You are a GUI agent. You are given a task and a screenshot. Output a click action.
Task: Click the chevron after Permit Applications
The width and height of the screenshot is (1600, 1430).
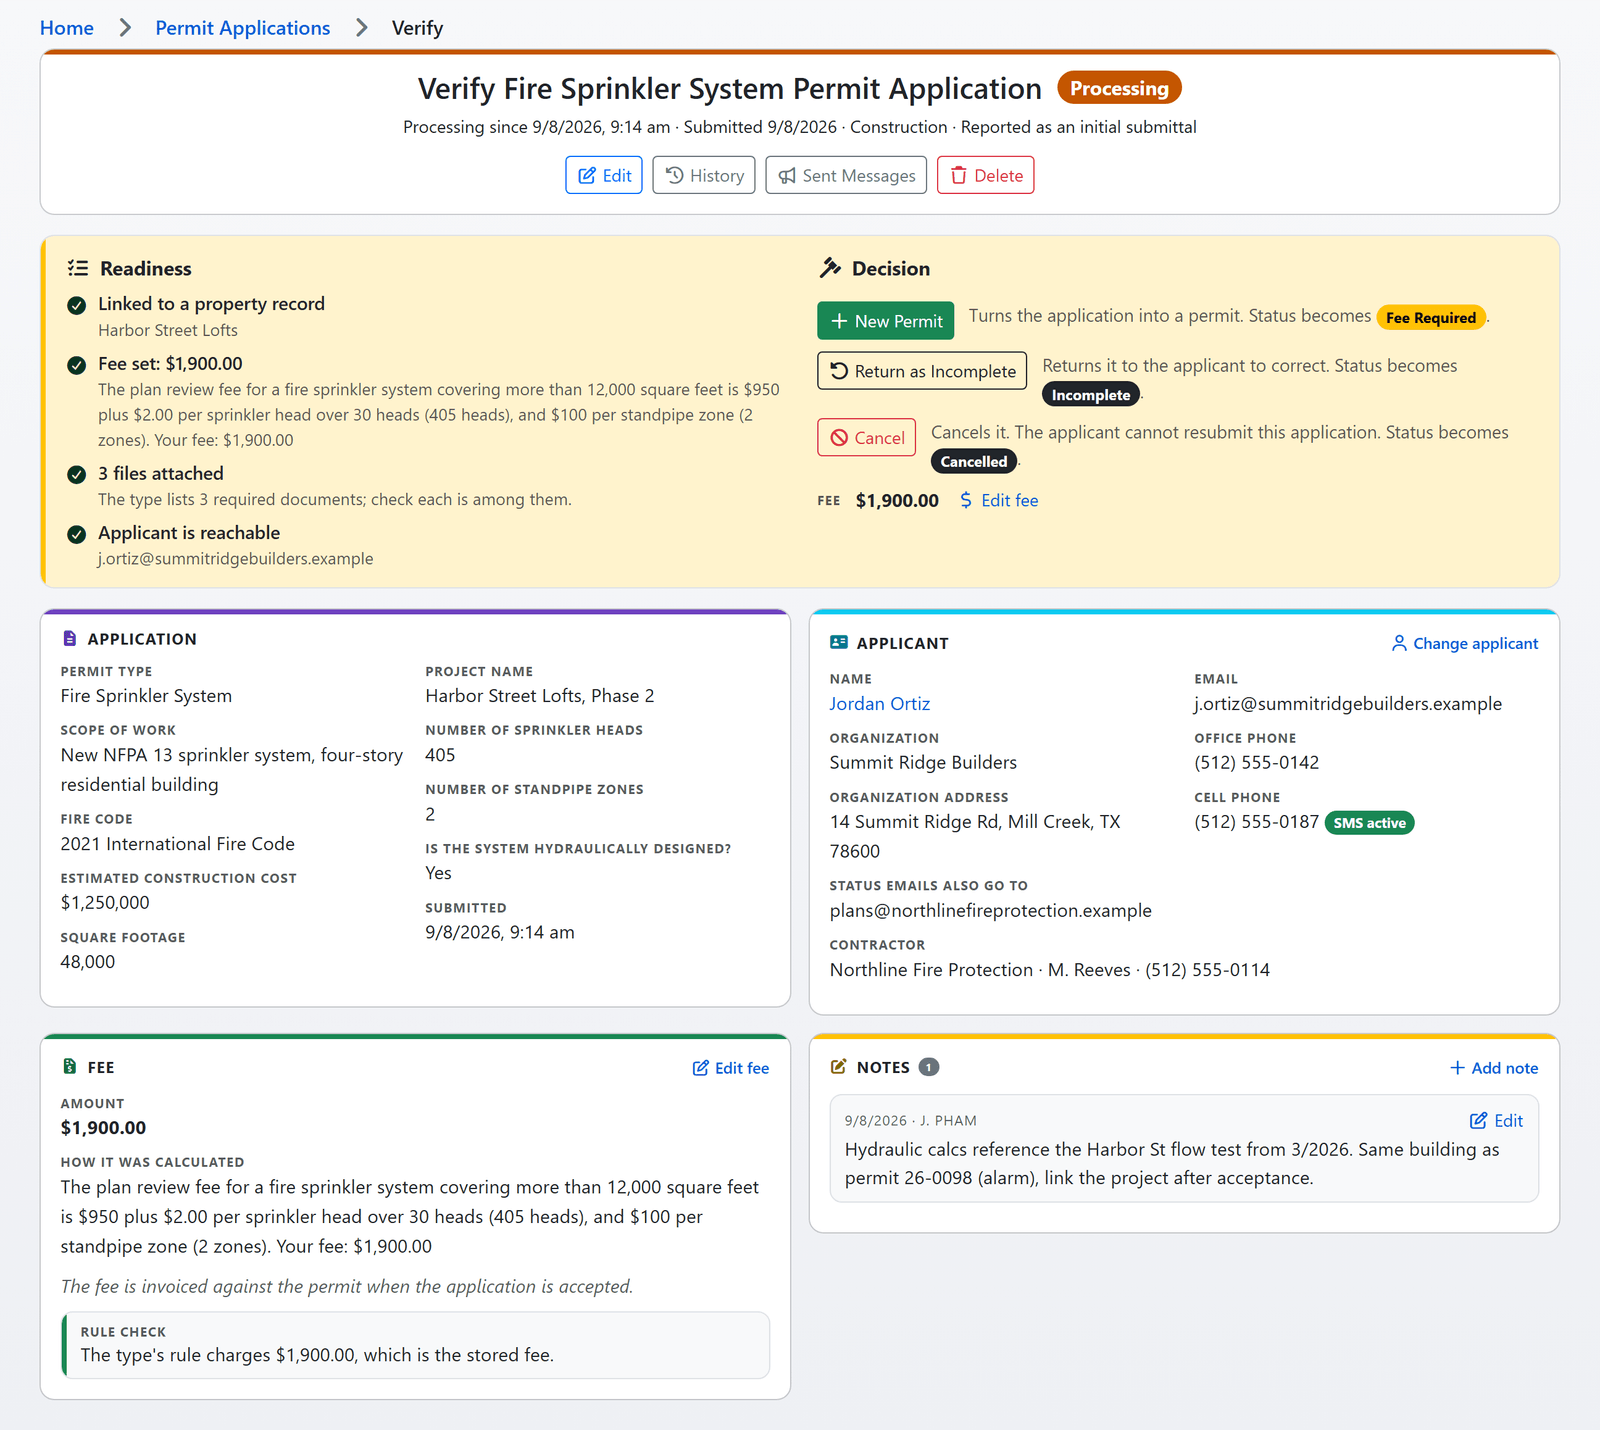[361, 28]
